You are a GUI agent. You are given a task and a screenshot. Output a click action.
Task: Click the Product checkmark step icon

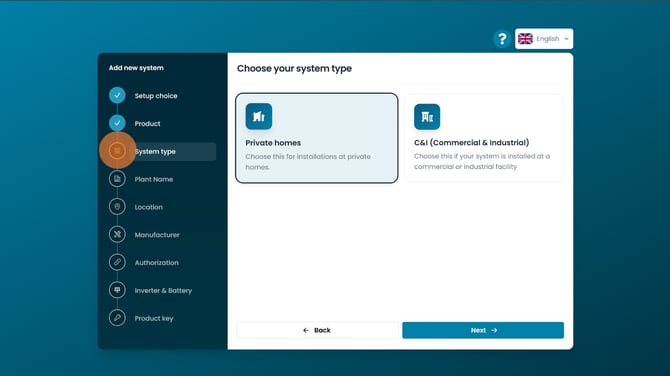pyautogui.click(x=117, y=123)
